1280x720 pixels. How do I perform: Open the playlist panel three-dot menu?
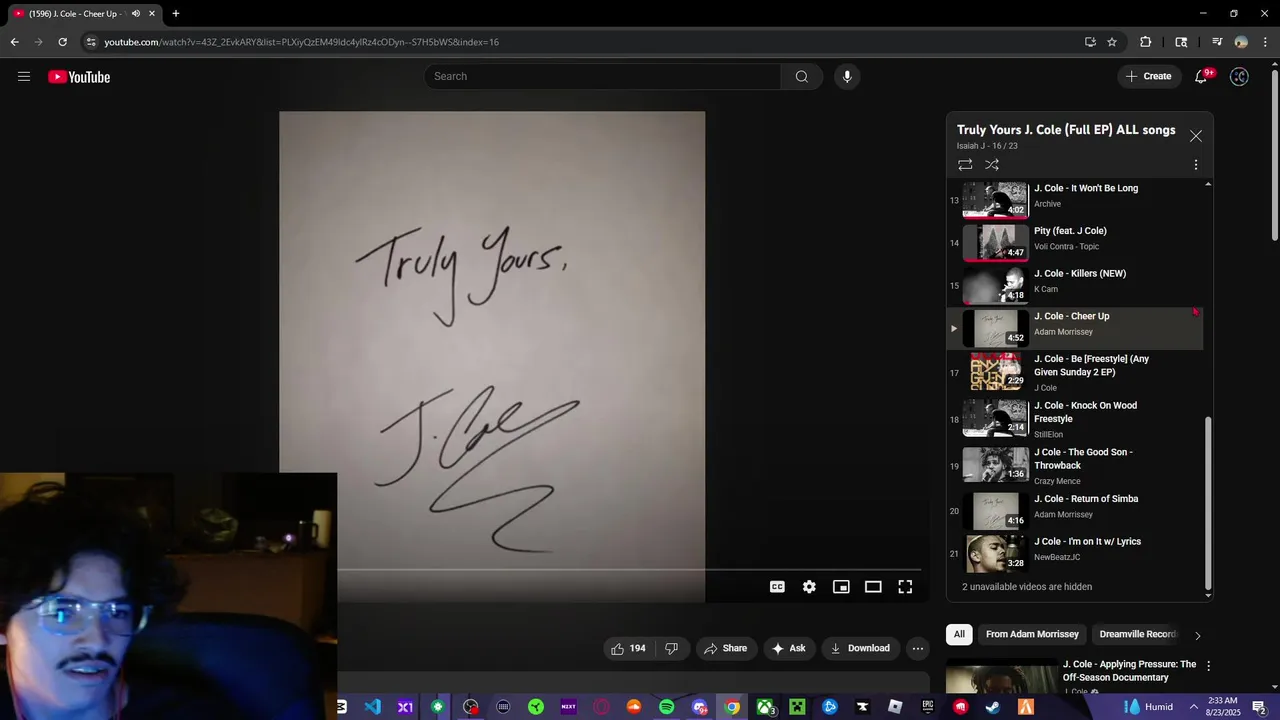(x=1196, y=165)
